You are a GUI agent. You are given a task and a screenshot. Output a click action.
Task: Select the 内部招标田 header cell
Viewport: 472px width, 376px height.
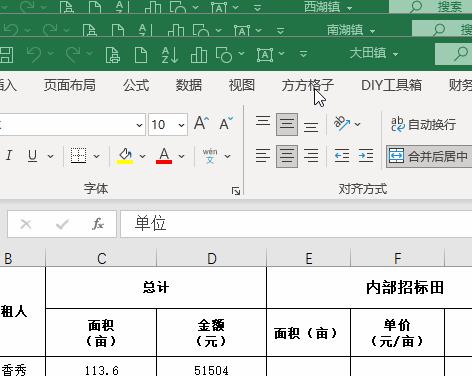370,287
